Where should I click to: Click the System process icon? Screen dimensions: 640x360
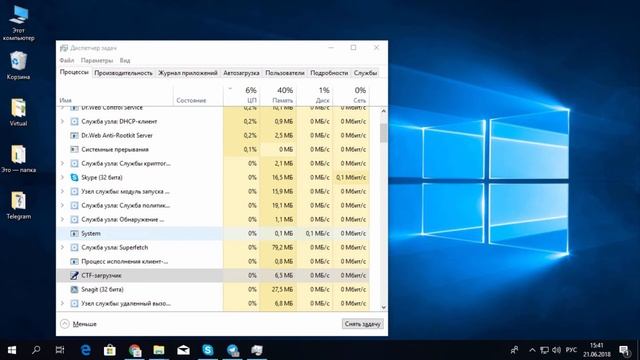[74, 233]
